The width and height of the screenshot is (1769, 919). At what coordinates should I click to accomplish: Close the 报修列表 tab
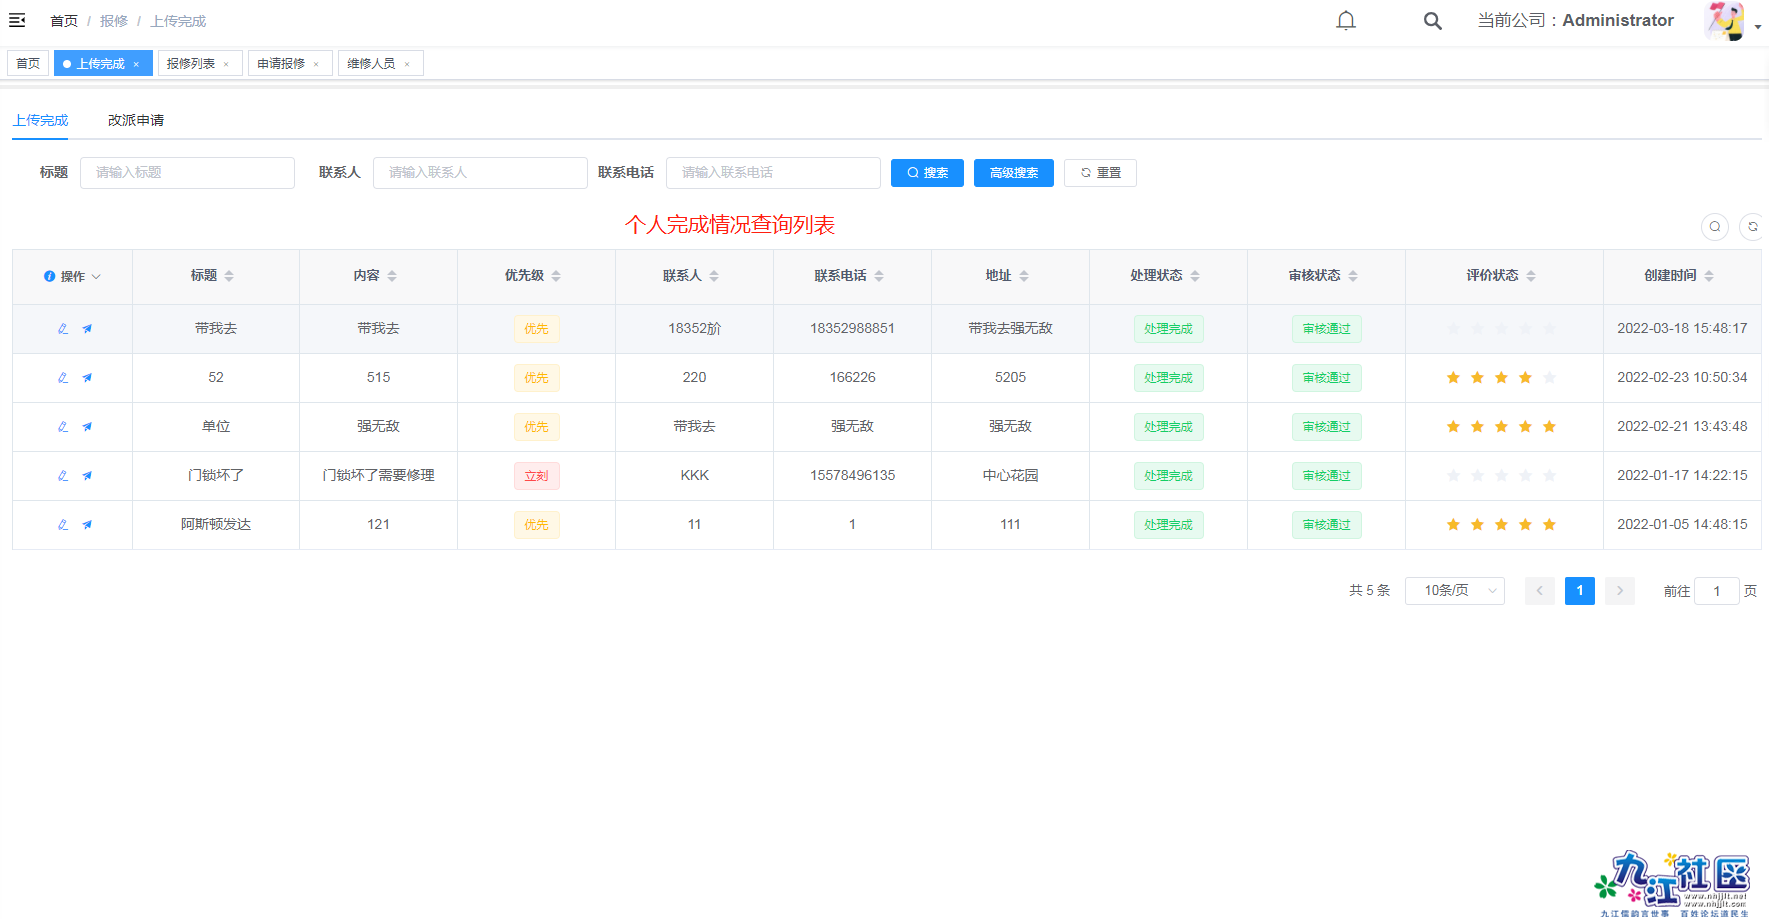coord(226,64)
